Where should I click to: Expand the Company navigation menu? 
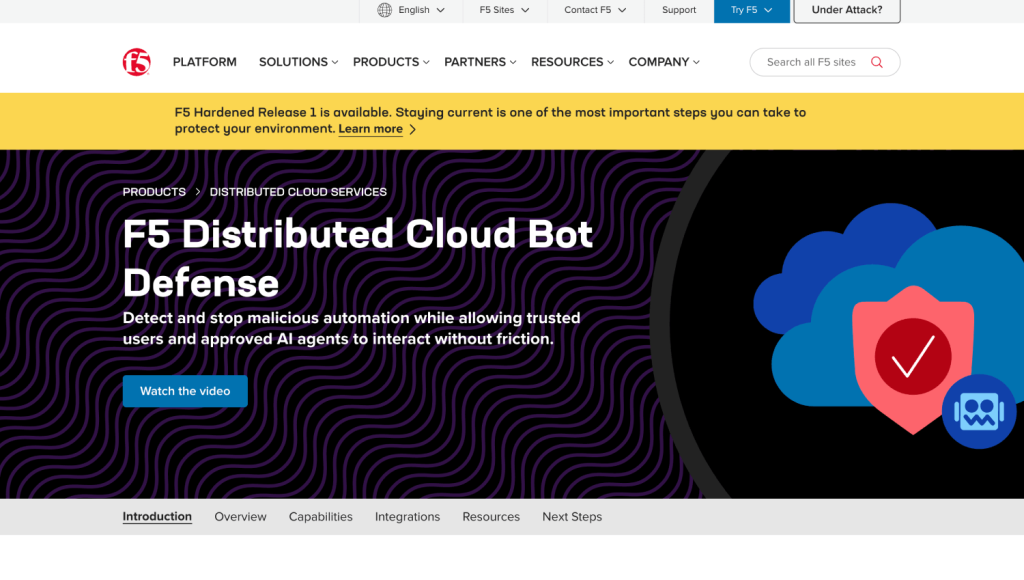pyautogui.click(x=664, y=62)
